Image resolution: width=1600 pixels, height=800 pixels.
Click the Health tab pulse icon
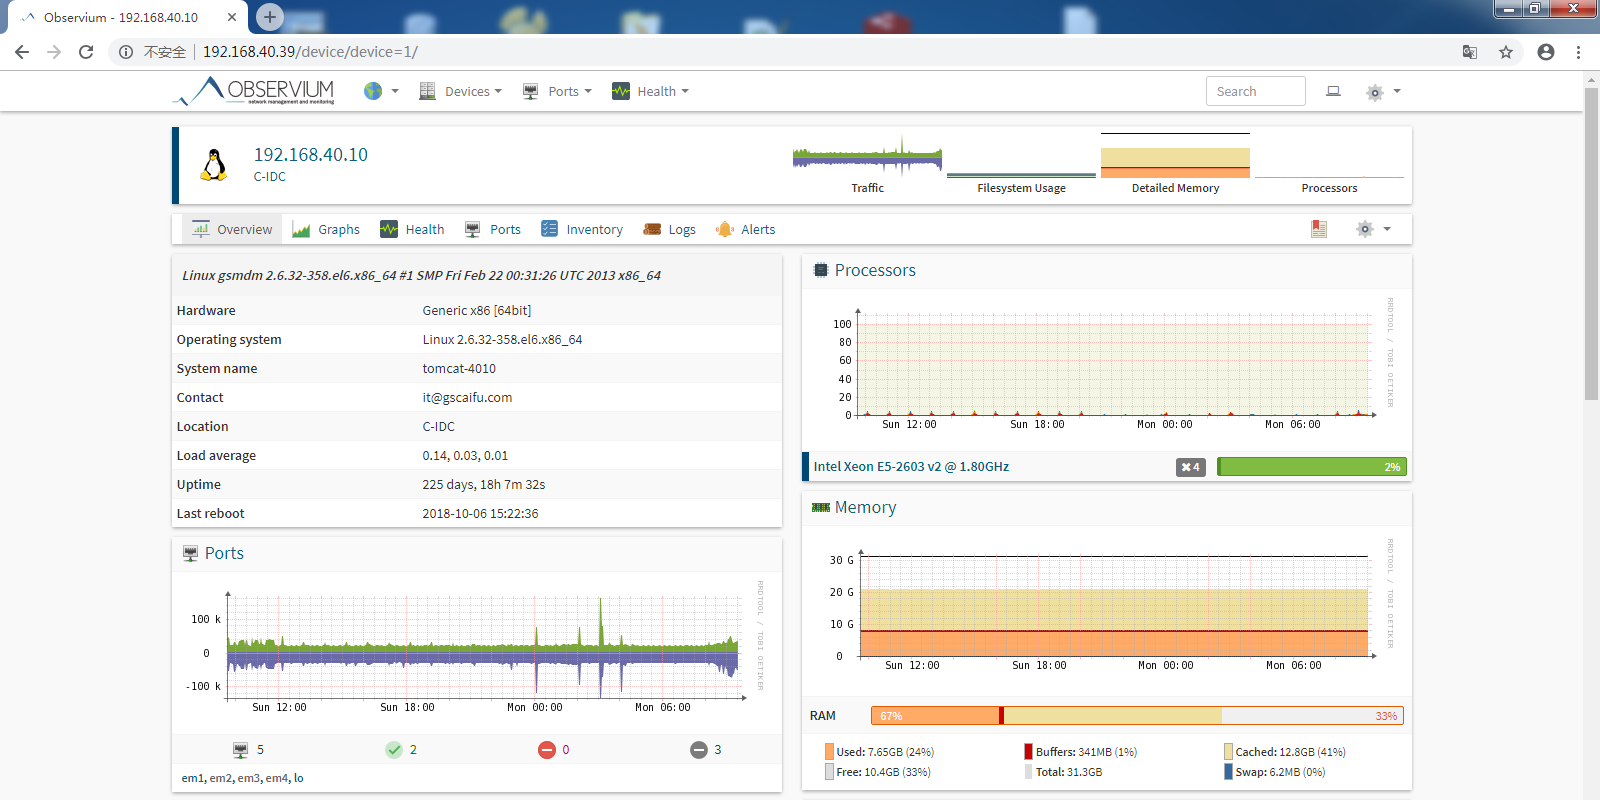coord(389,229)
